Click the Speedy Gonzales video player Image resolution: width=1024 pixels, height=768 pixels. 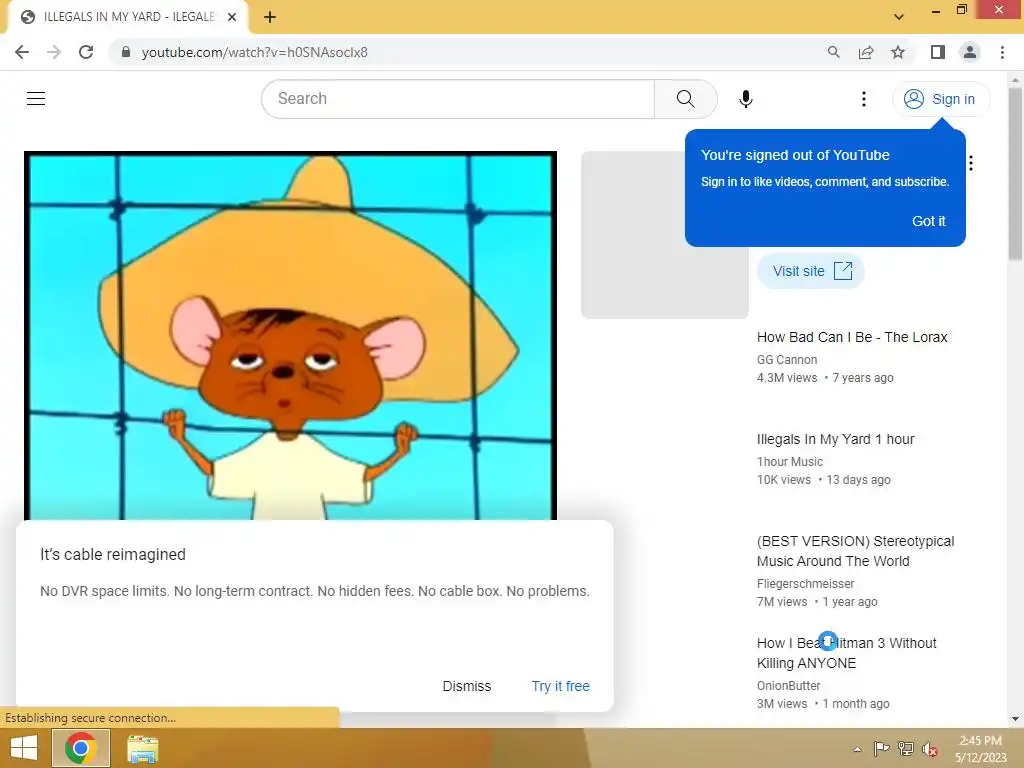[x=291, y=336]
